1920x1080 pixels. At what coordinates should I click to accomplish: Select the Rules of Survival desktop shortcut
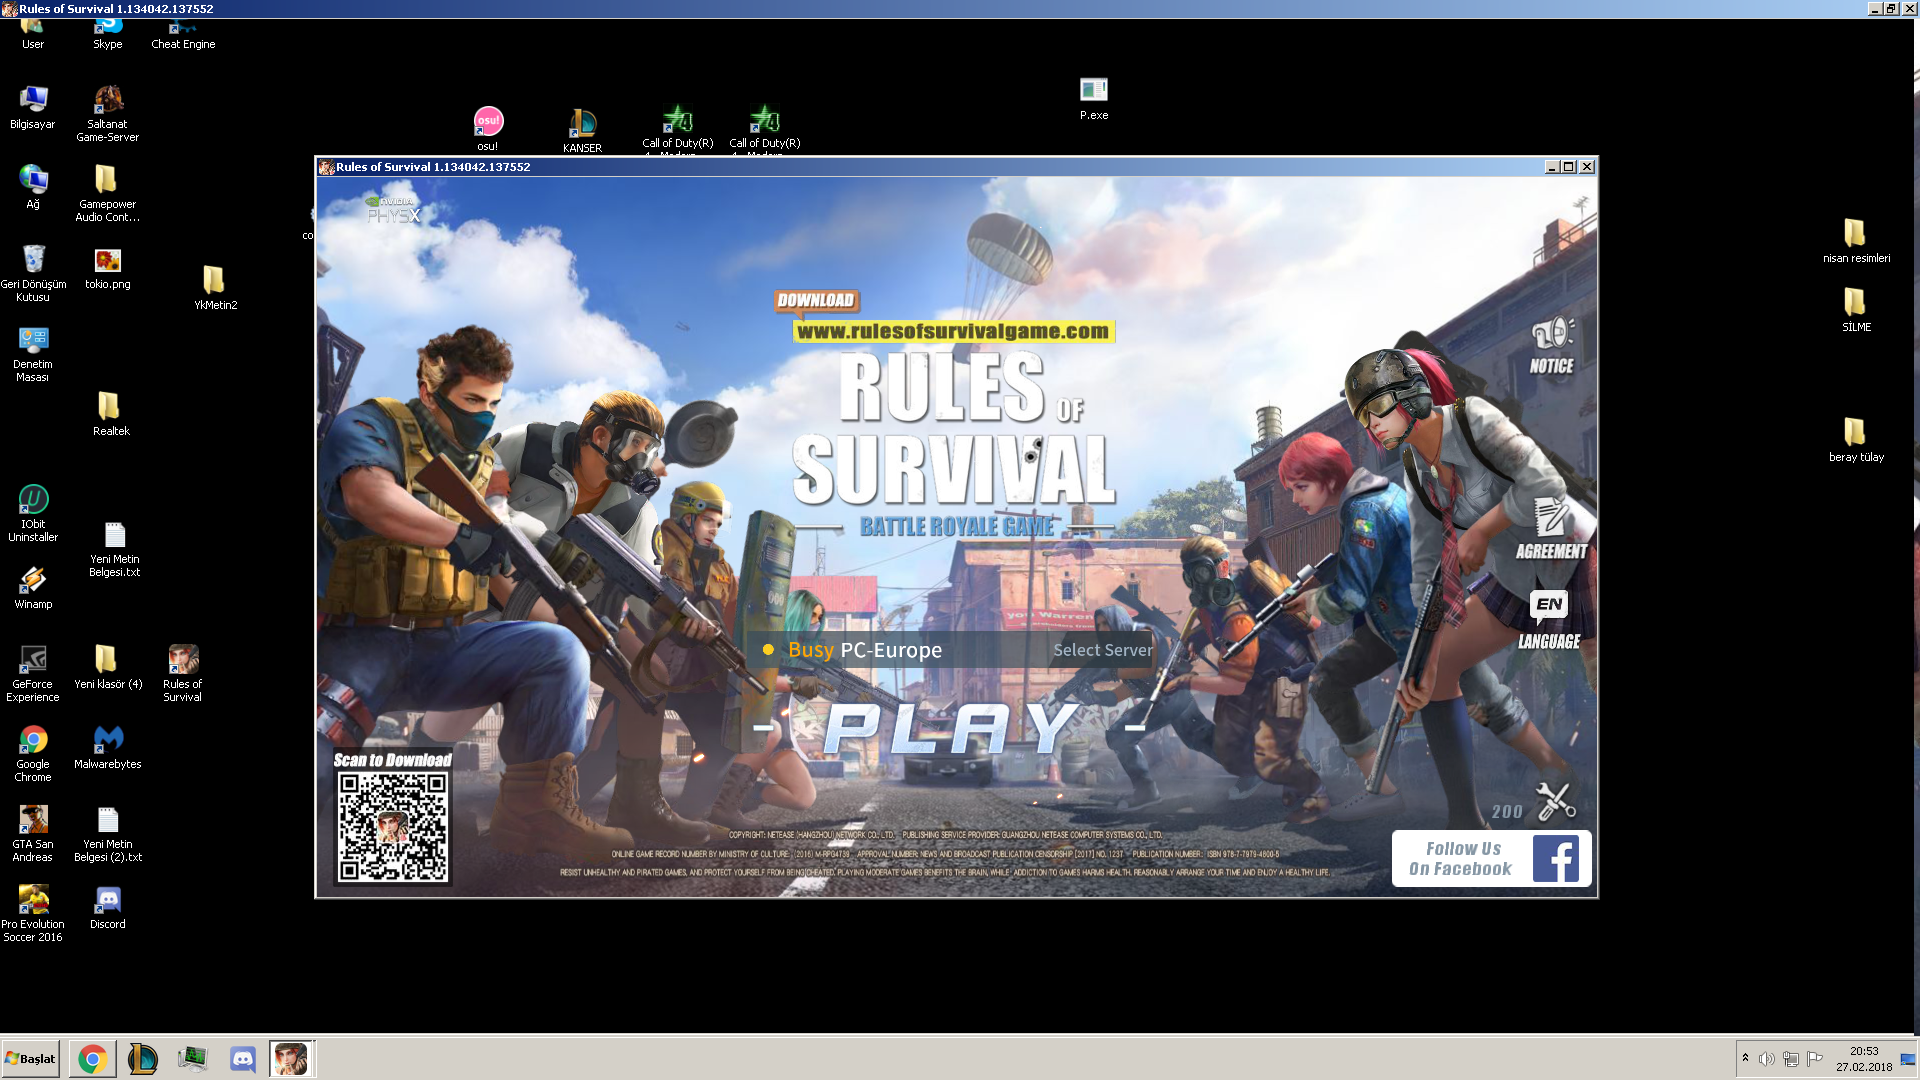[x=183, y=673]
